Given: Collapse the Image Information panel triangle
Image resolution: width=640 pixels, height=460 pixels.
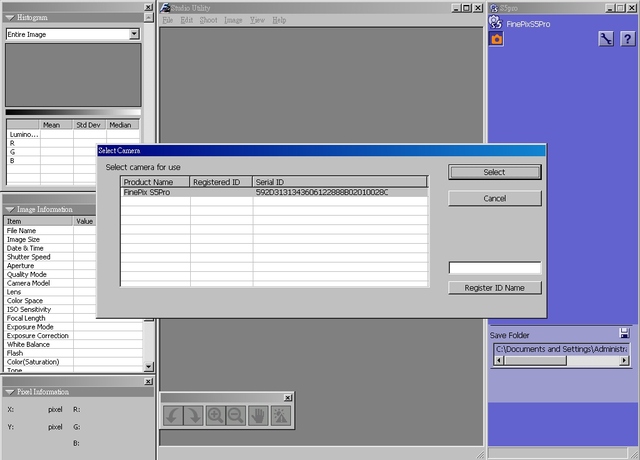Looking at the screenshot, I should coord(9,209).
